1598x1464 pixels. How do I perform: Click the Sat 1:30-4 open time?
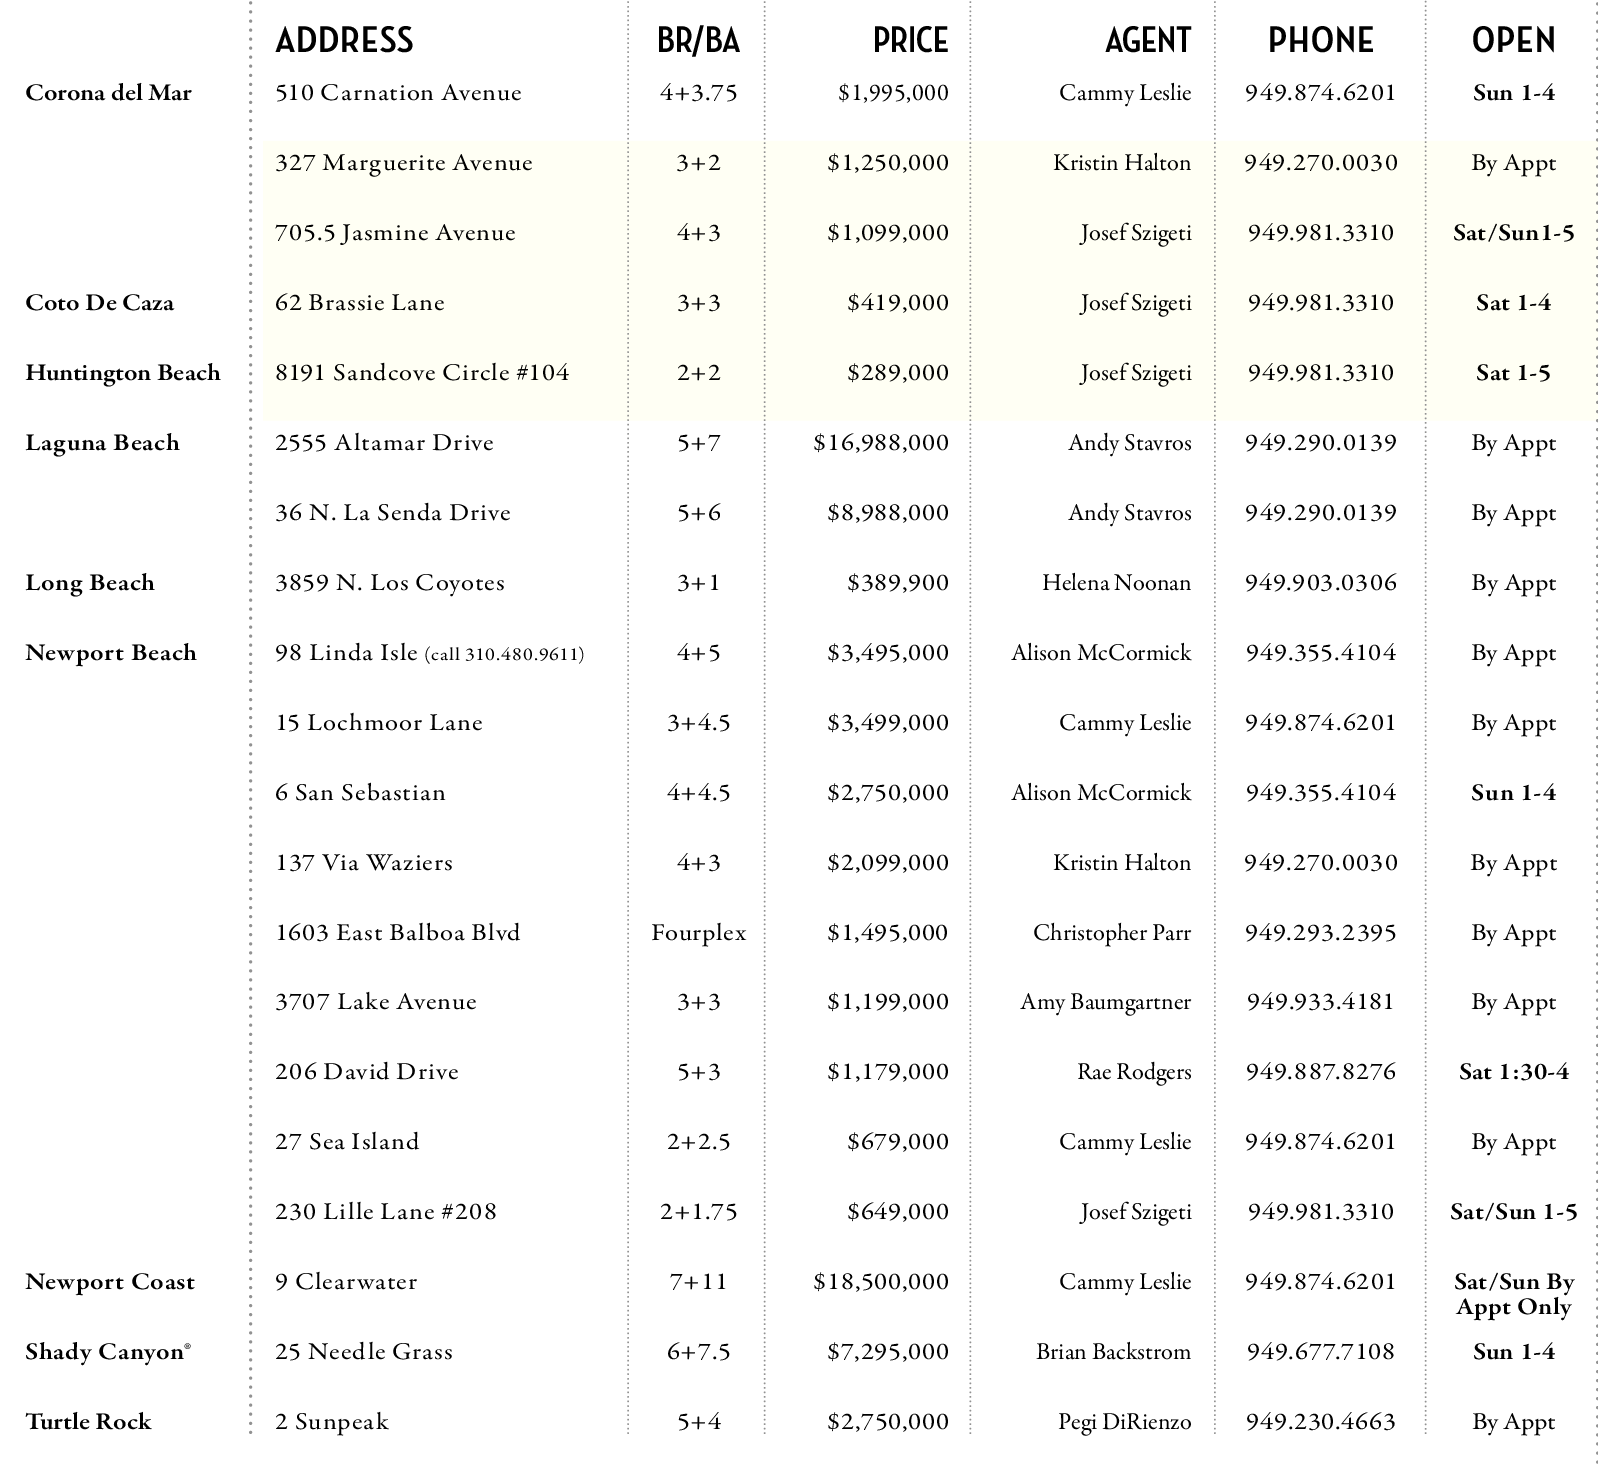1513,1072
